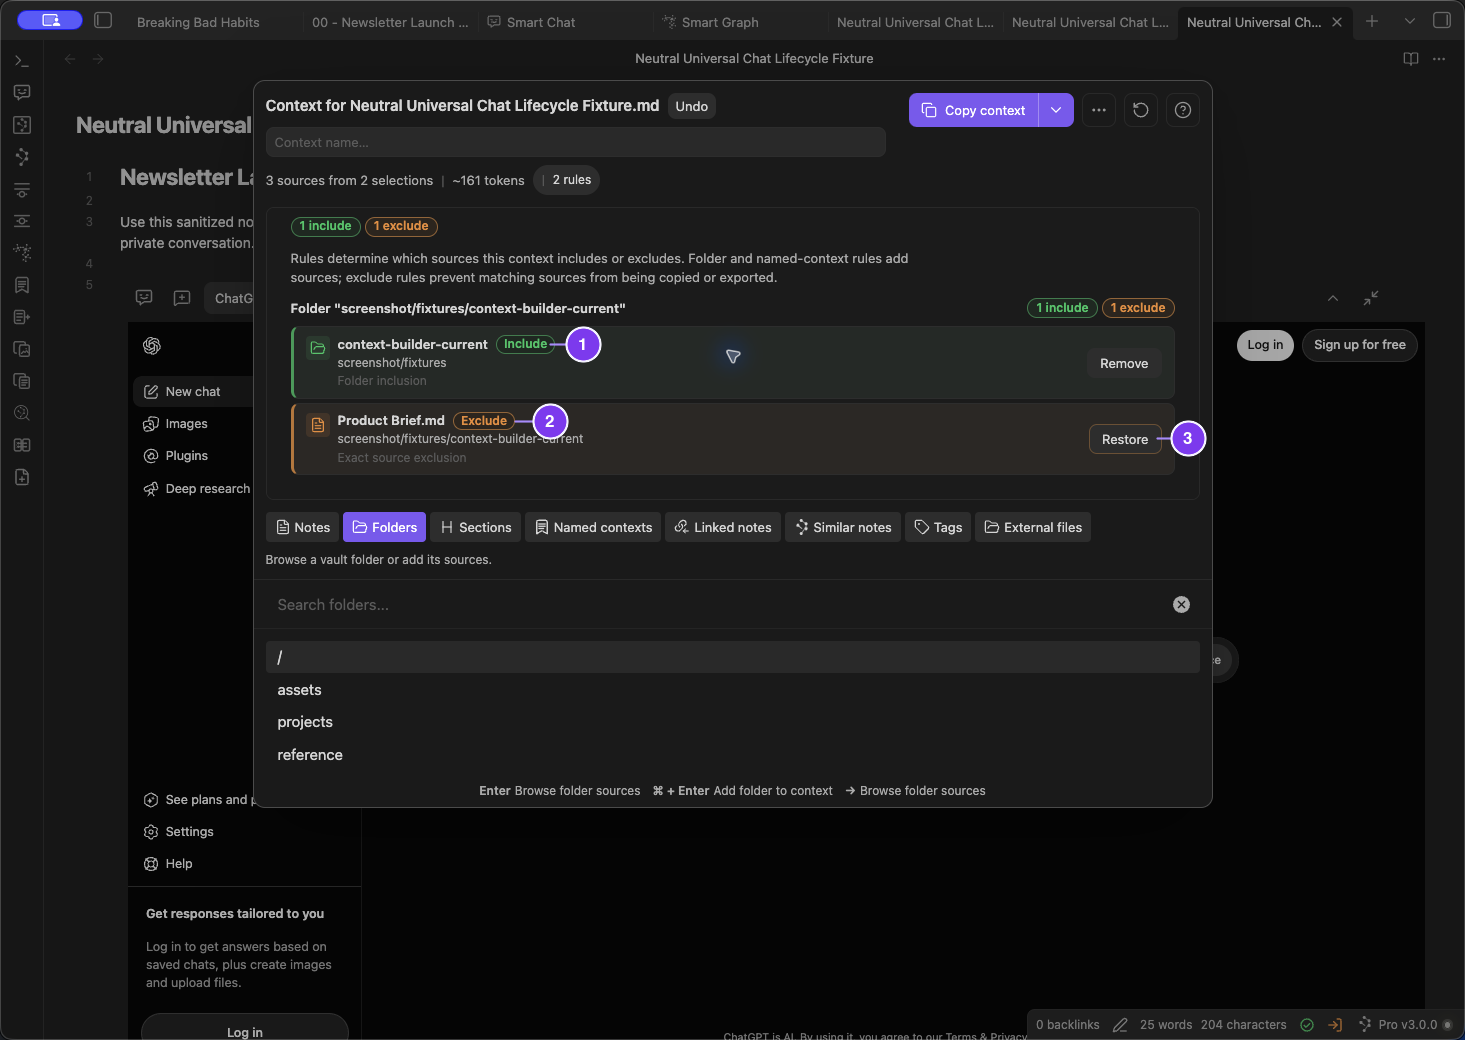Switch to the 00 - Newsletter Launch tab

390,22
